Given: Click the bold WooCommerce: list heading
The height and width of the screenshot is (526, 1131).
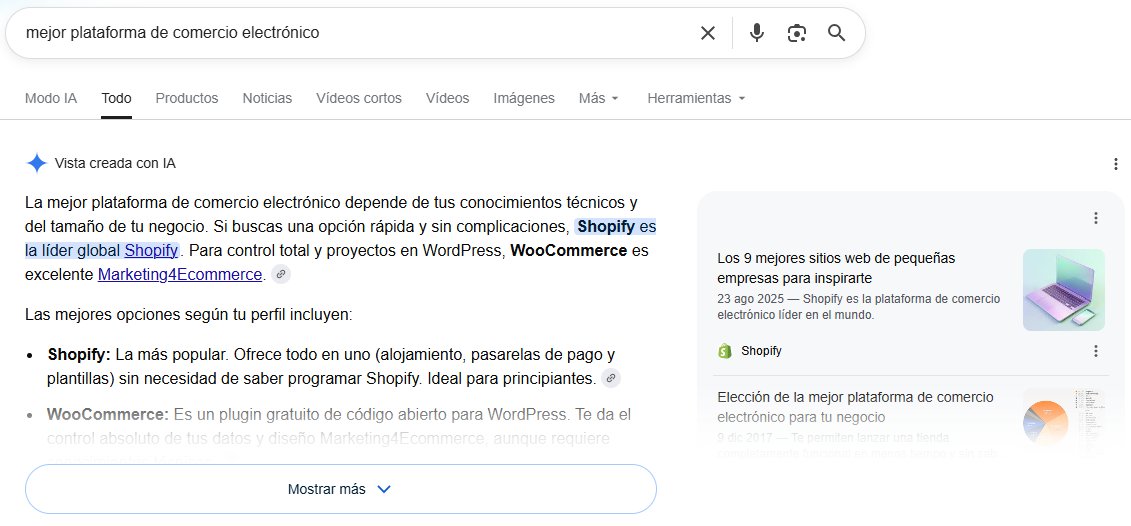Looking at the screenshot, I should pos(107,415).
